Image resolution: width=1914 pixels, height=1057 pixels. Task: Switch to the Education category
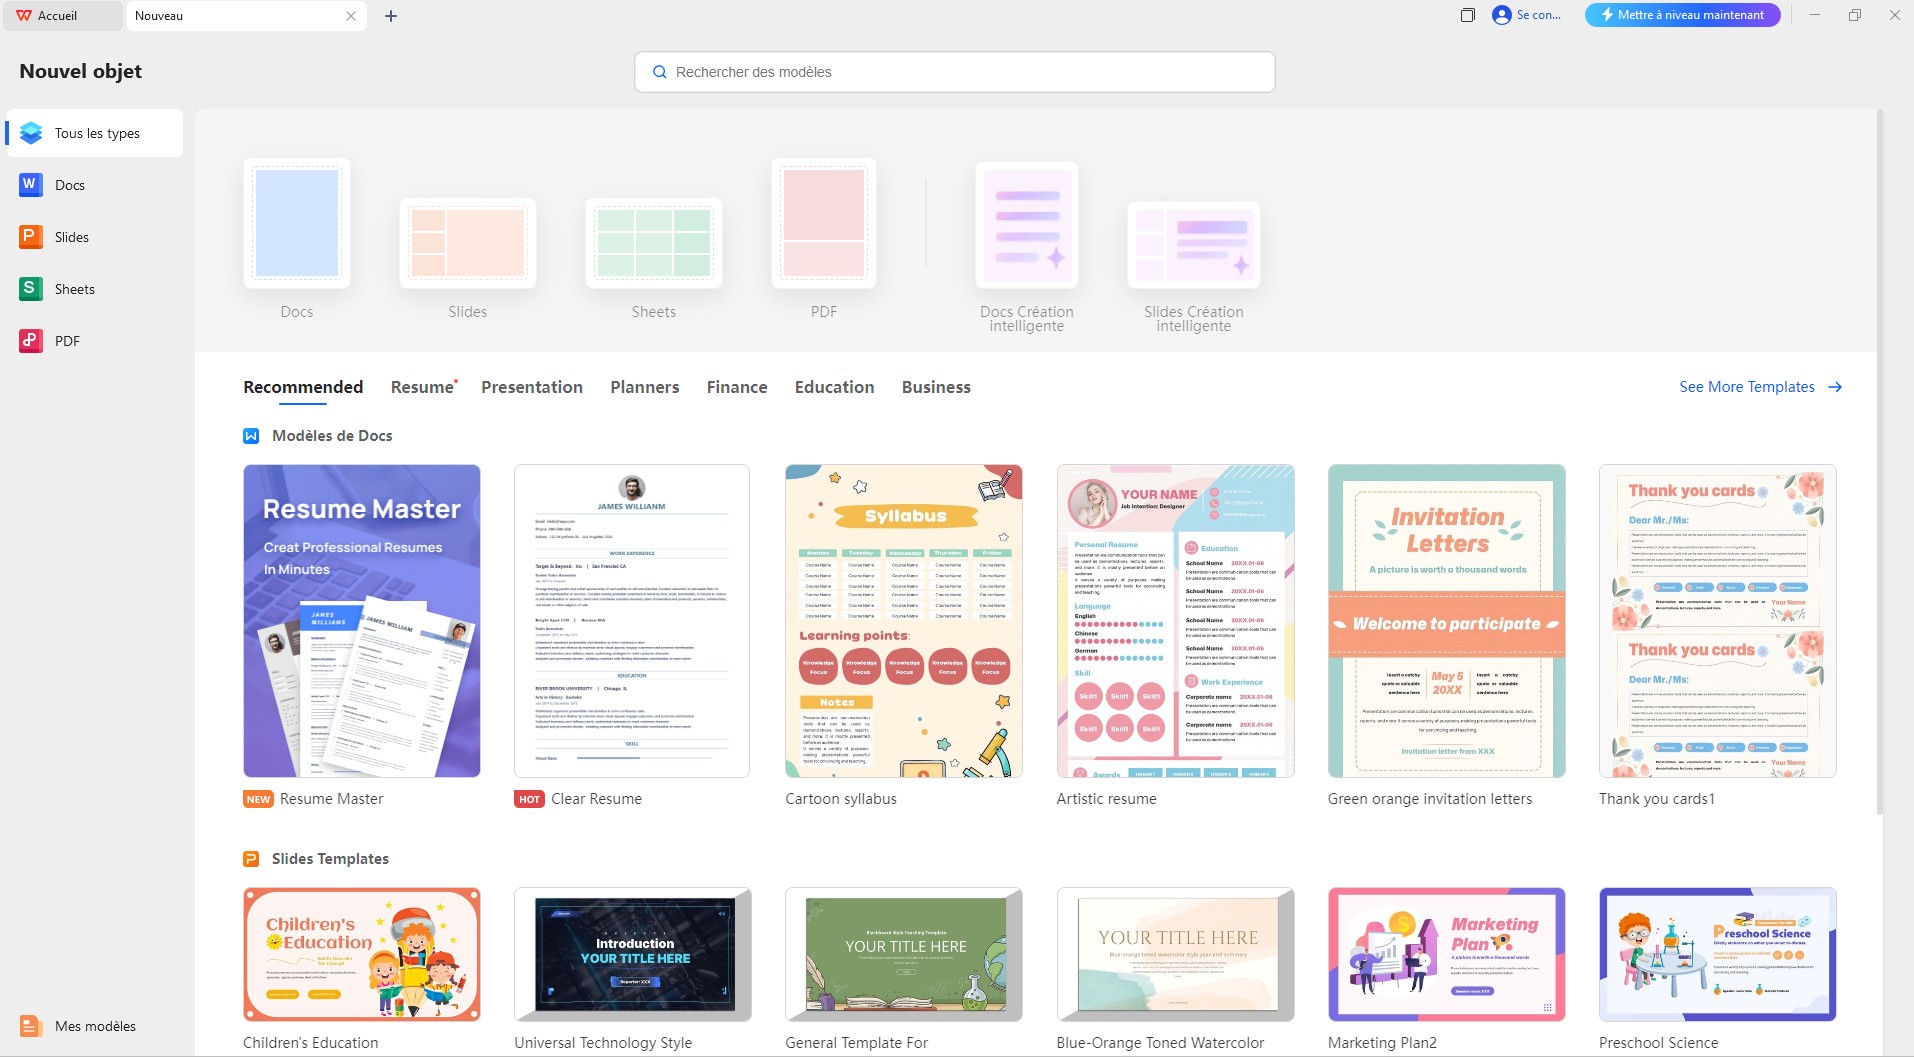click(x=834, y=387)
